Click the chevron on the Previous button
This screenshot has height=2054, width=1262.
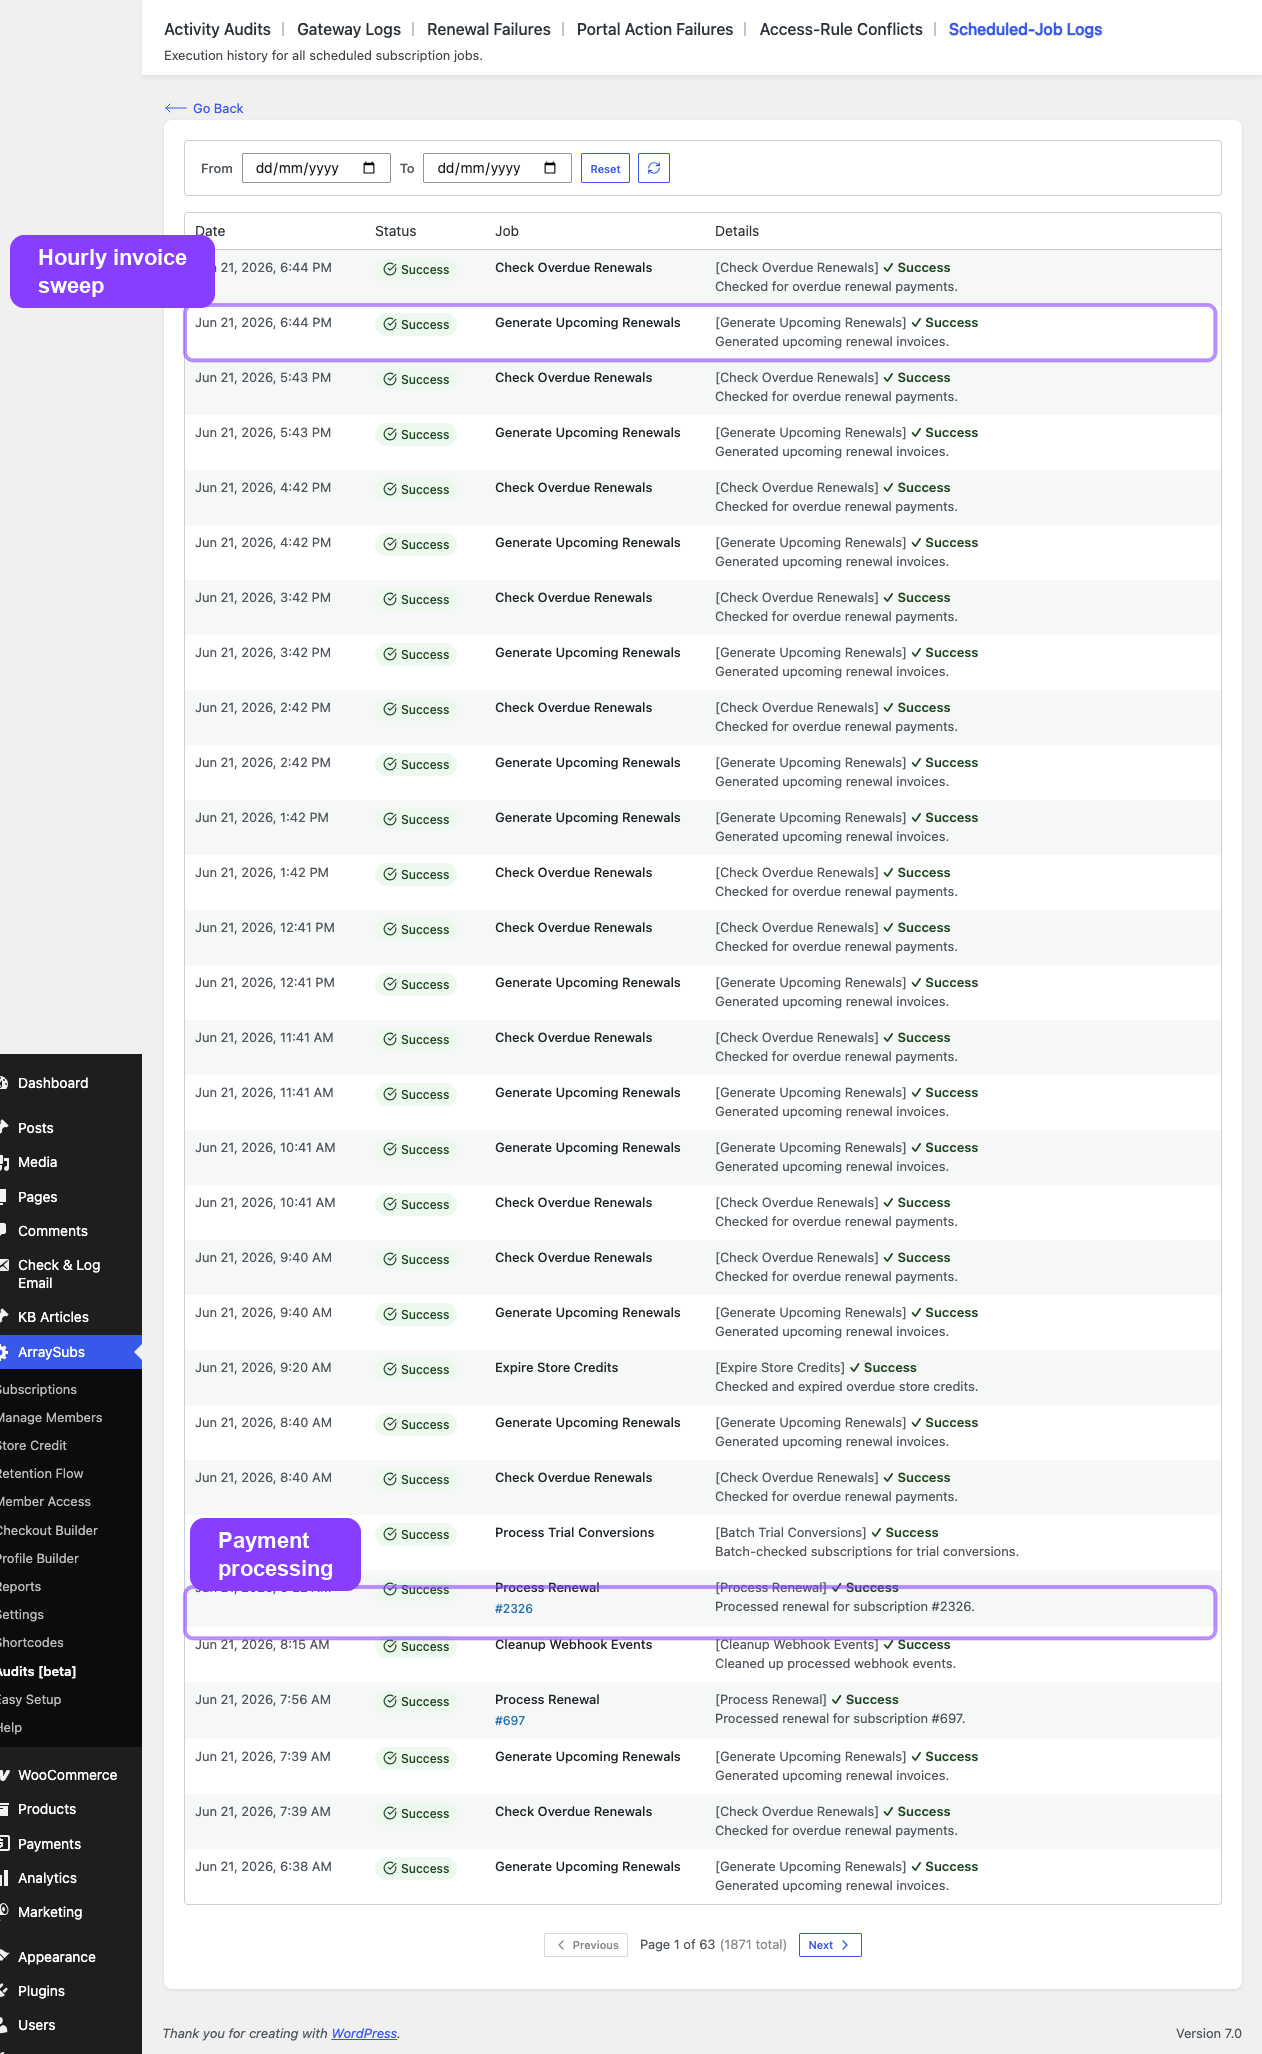click(x=561, y=1945)
